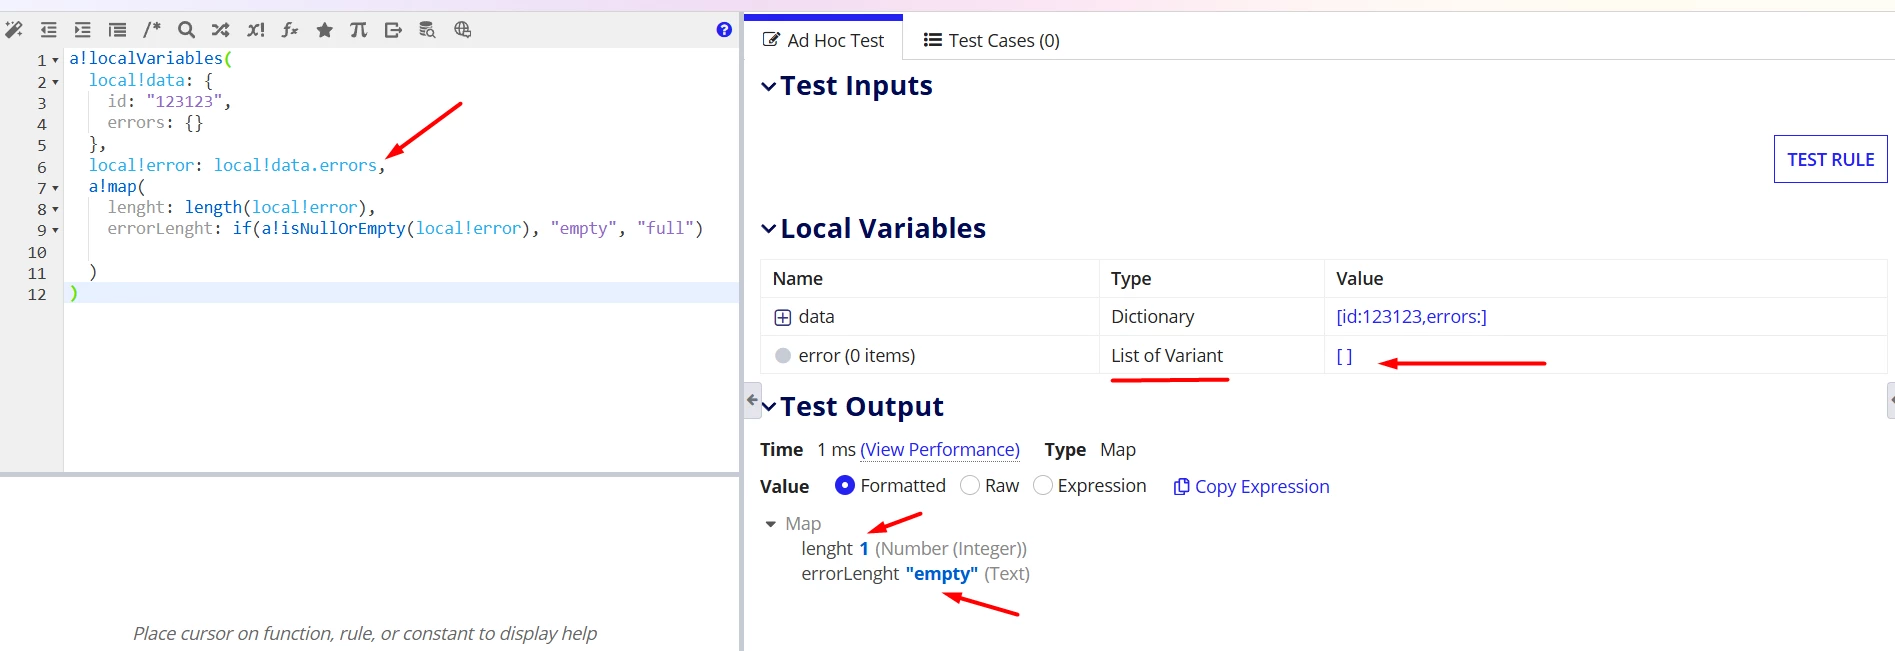This screenshot has height=651, width=1895.
Task: Click the Type column header
Action: click(x=1131, y=279)
